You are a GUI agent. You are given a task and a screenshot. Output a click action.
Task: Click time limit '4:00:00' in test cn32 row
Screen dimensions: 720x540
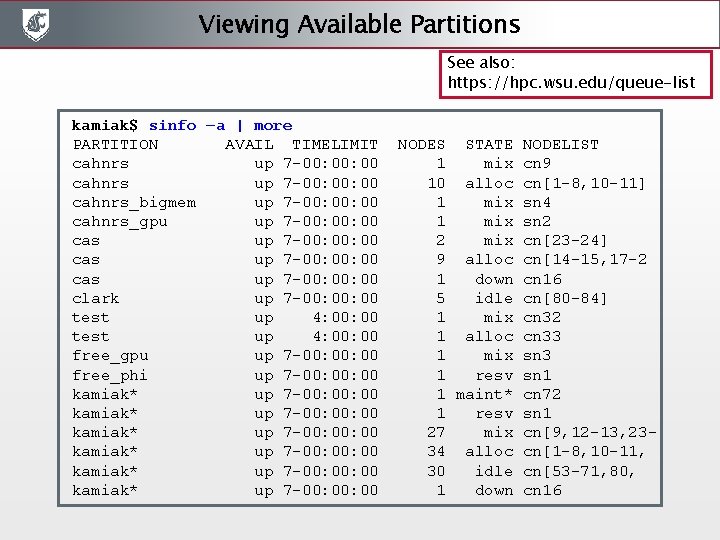pos(345,318)
